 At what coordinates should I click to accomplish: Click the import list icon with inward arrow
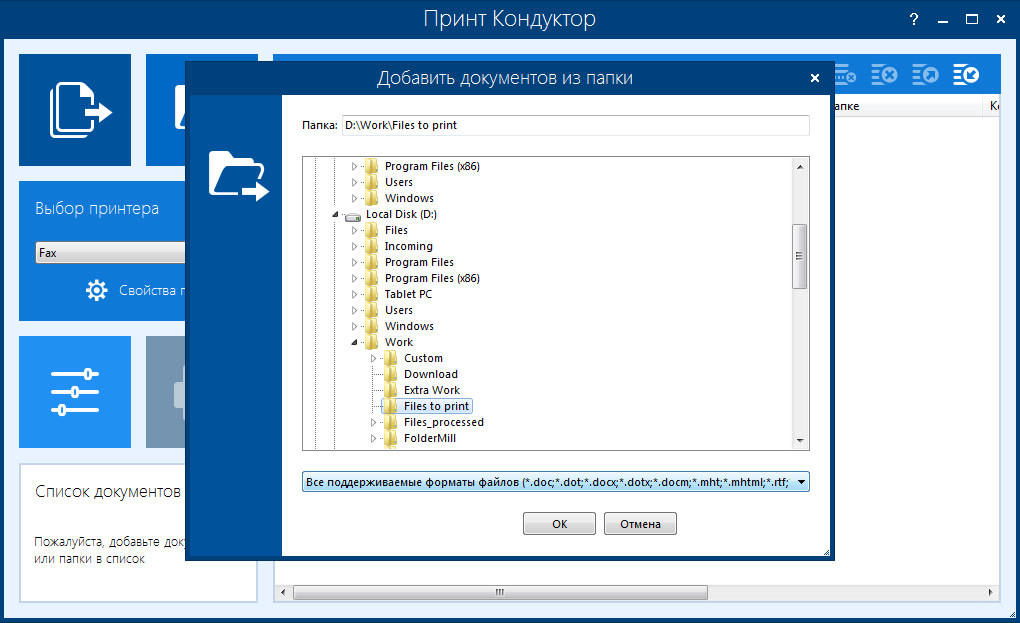[x=966, y=75]
